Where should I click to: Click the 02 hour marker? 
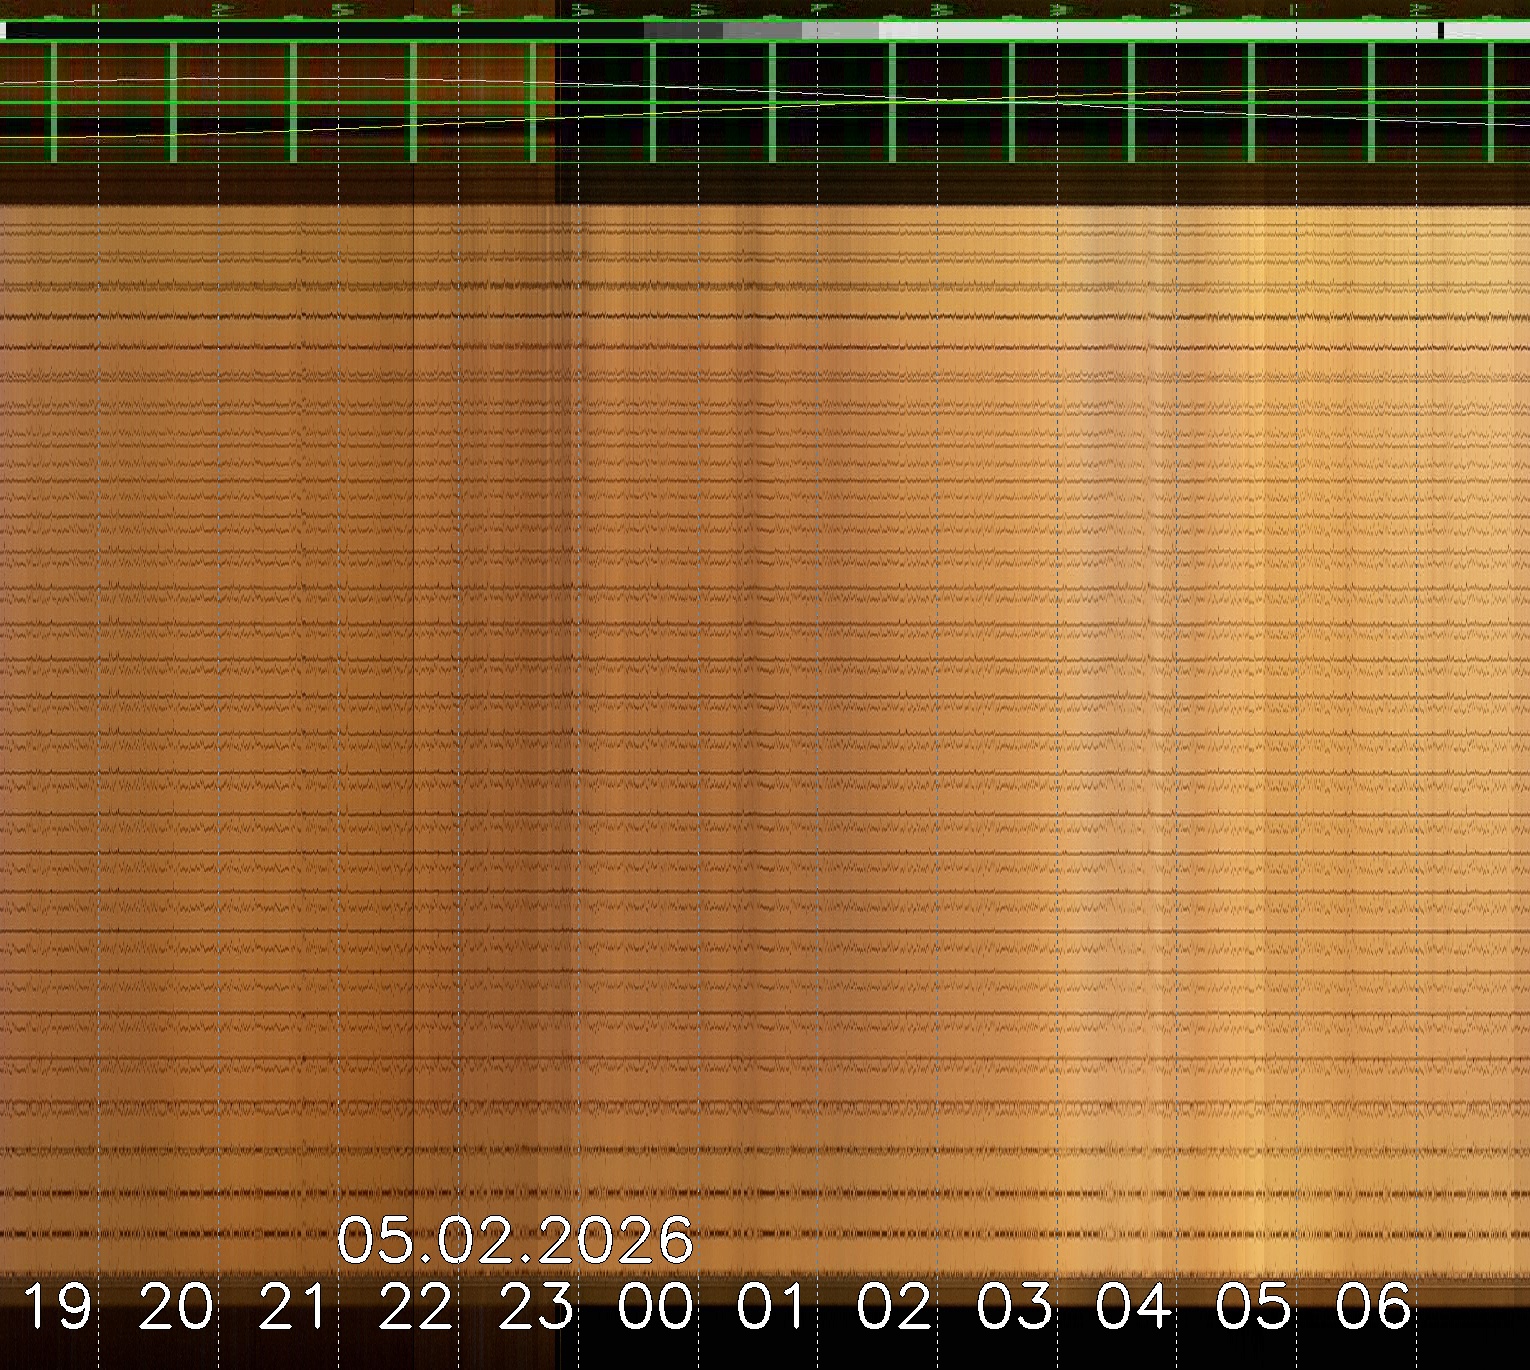point(894,1307)
